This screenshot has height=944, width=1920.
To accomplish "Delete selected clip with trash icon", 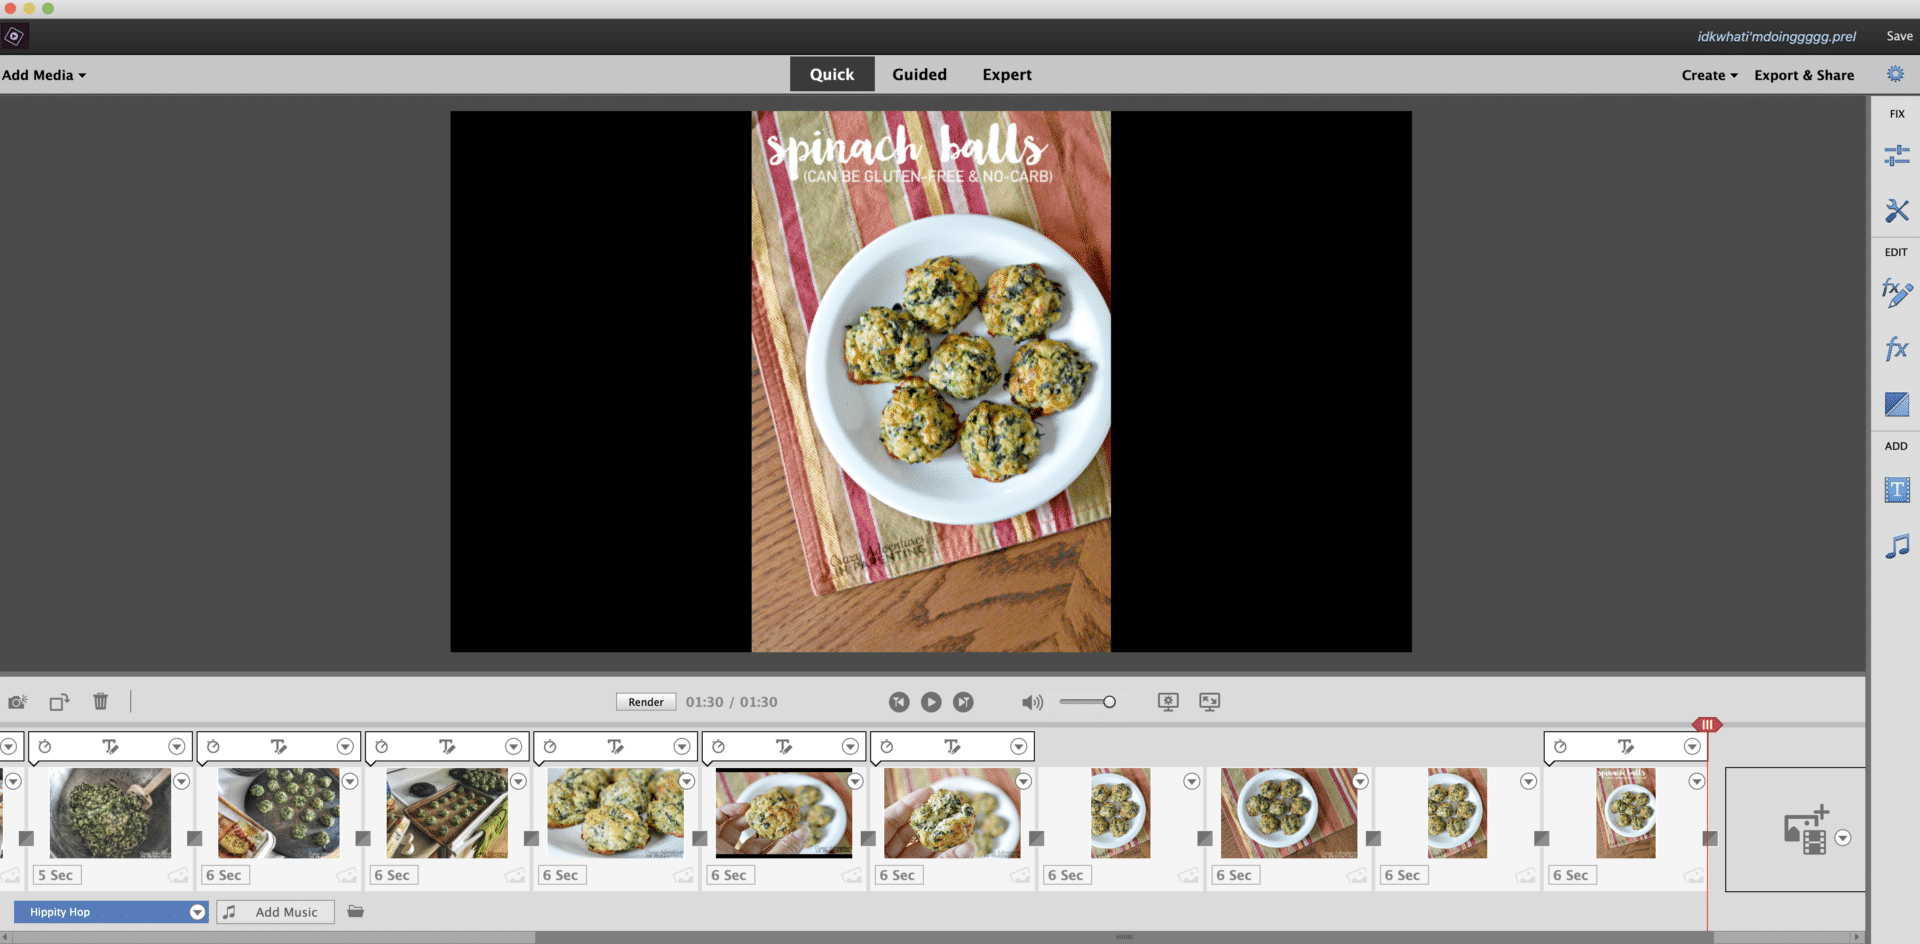I will click(101, 702).
